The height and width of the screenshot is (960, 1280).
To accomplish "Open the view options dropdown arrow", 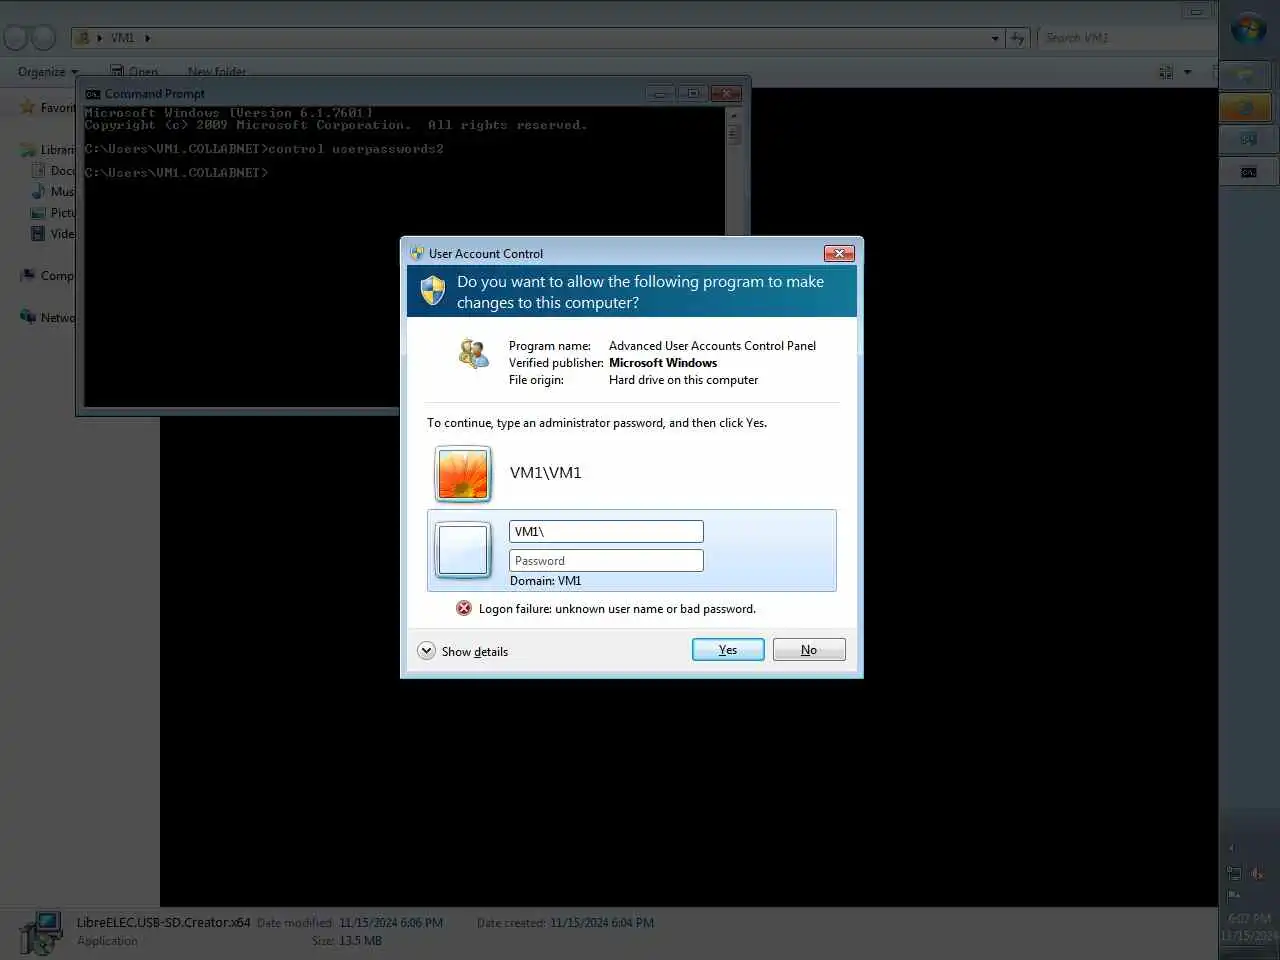I will [1188, 72].
